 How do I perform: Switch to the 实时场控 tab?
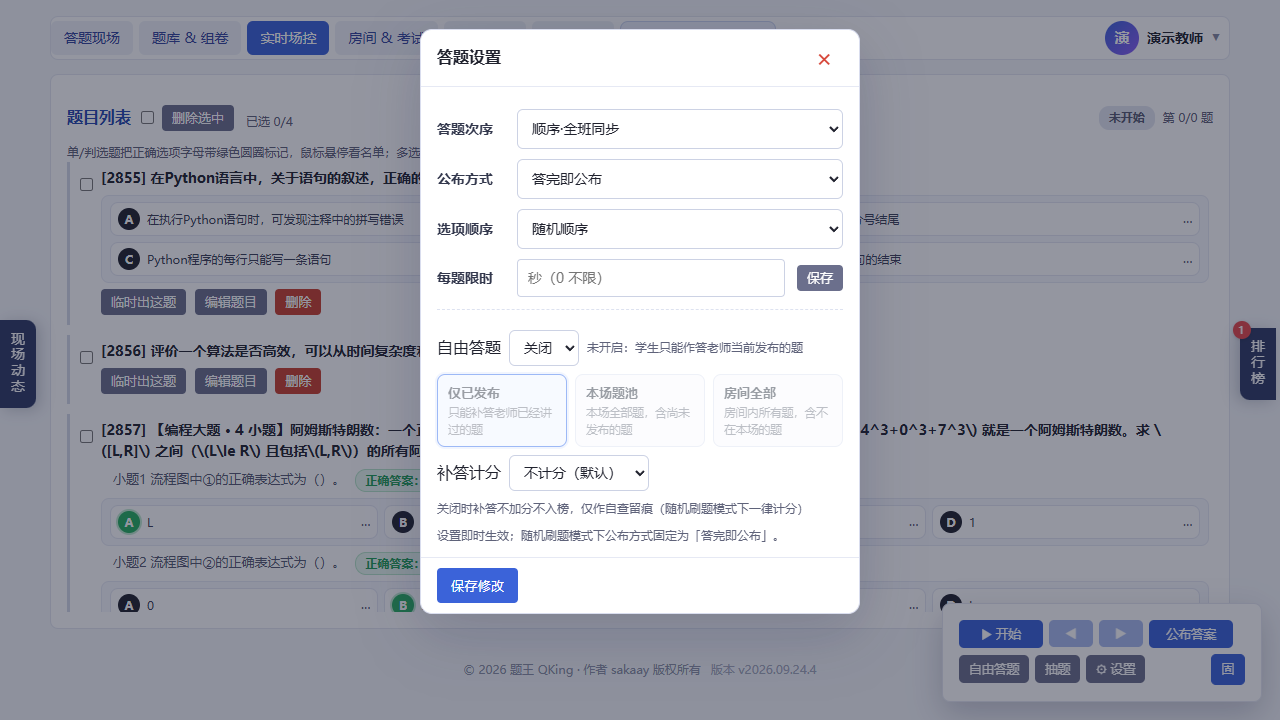point(288,38)
